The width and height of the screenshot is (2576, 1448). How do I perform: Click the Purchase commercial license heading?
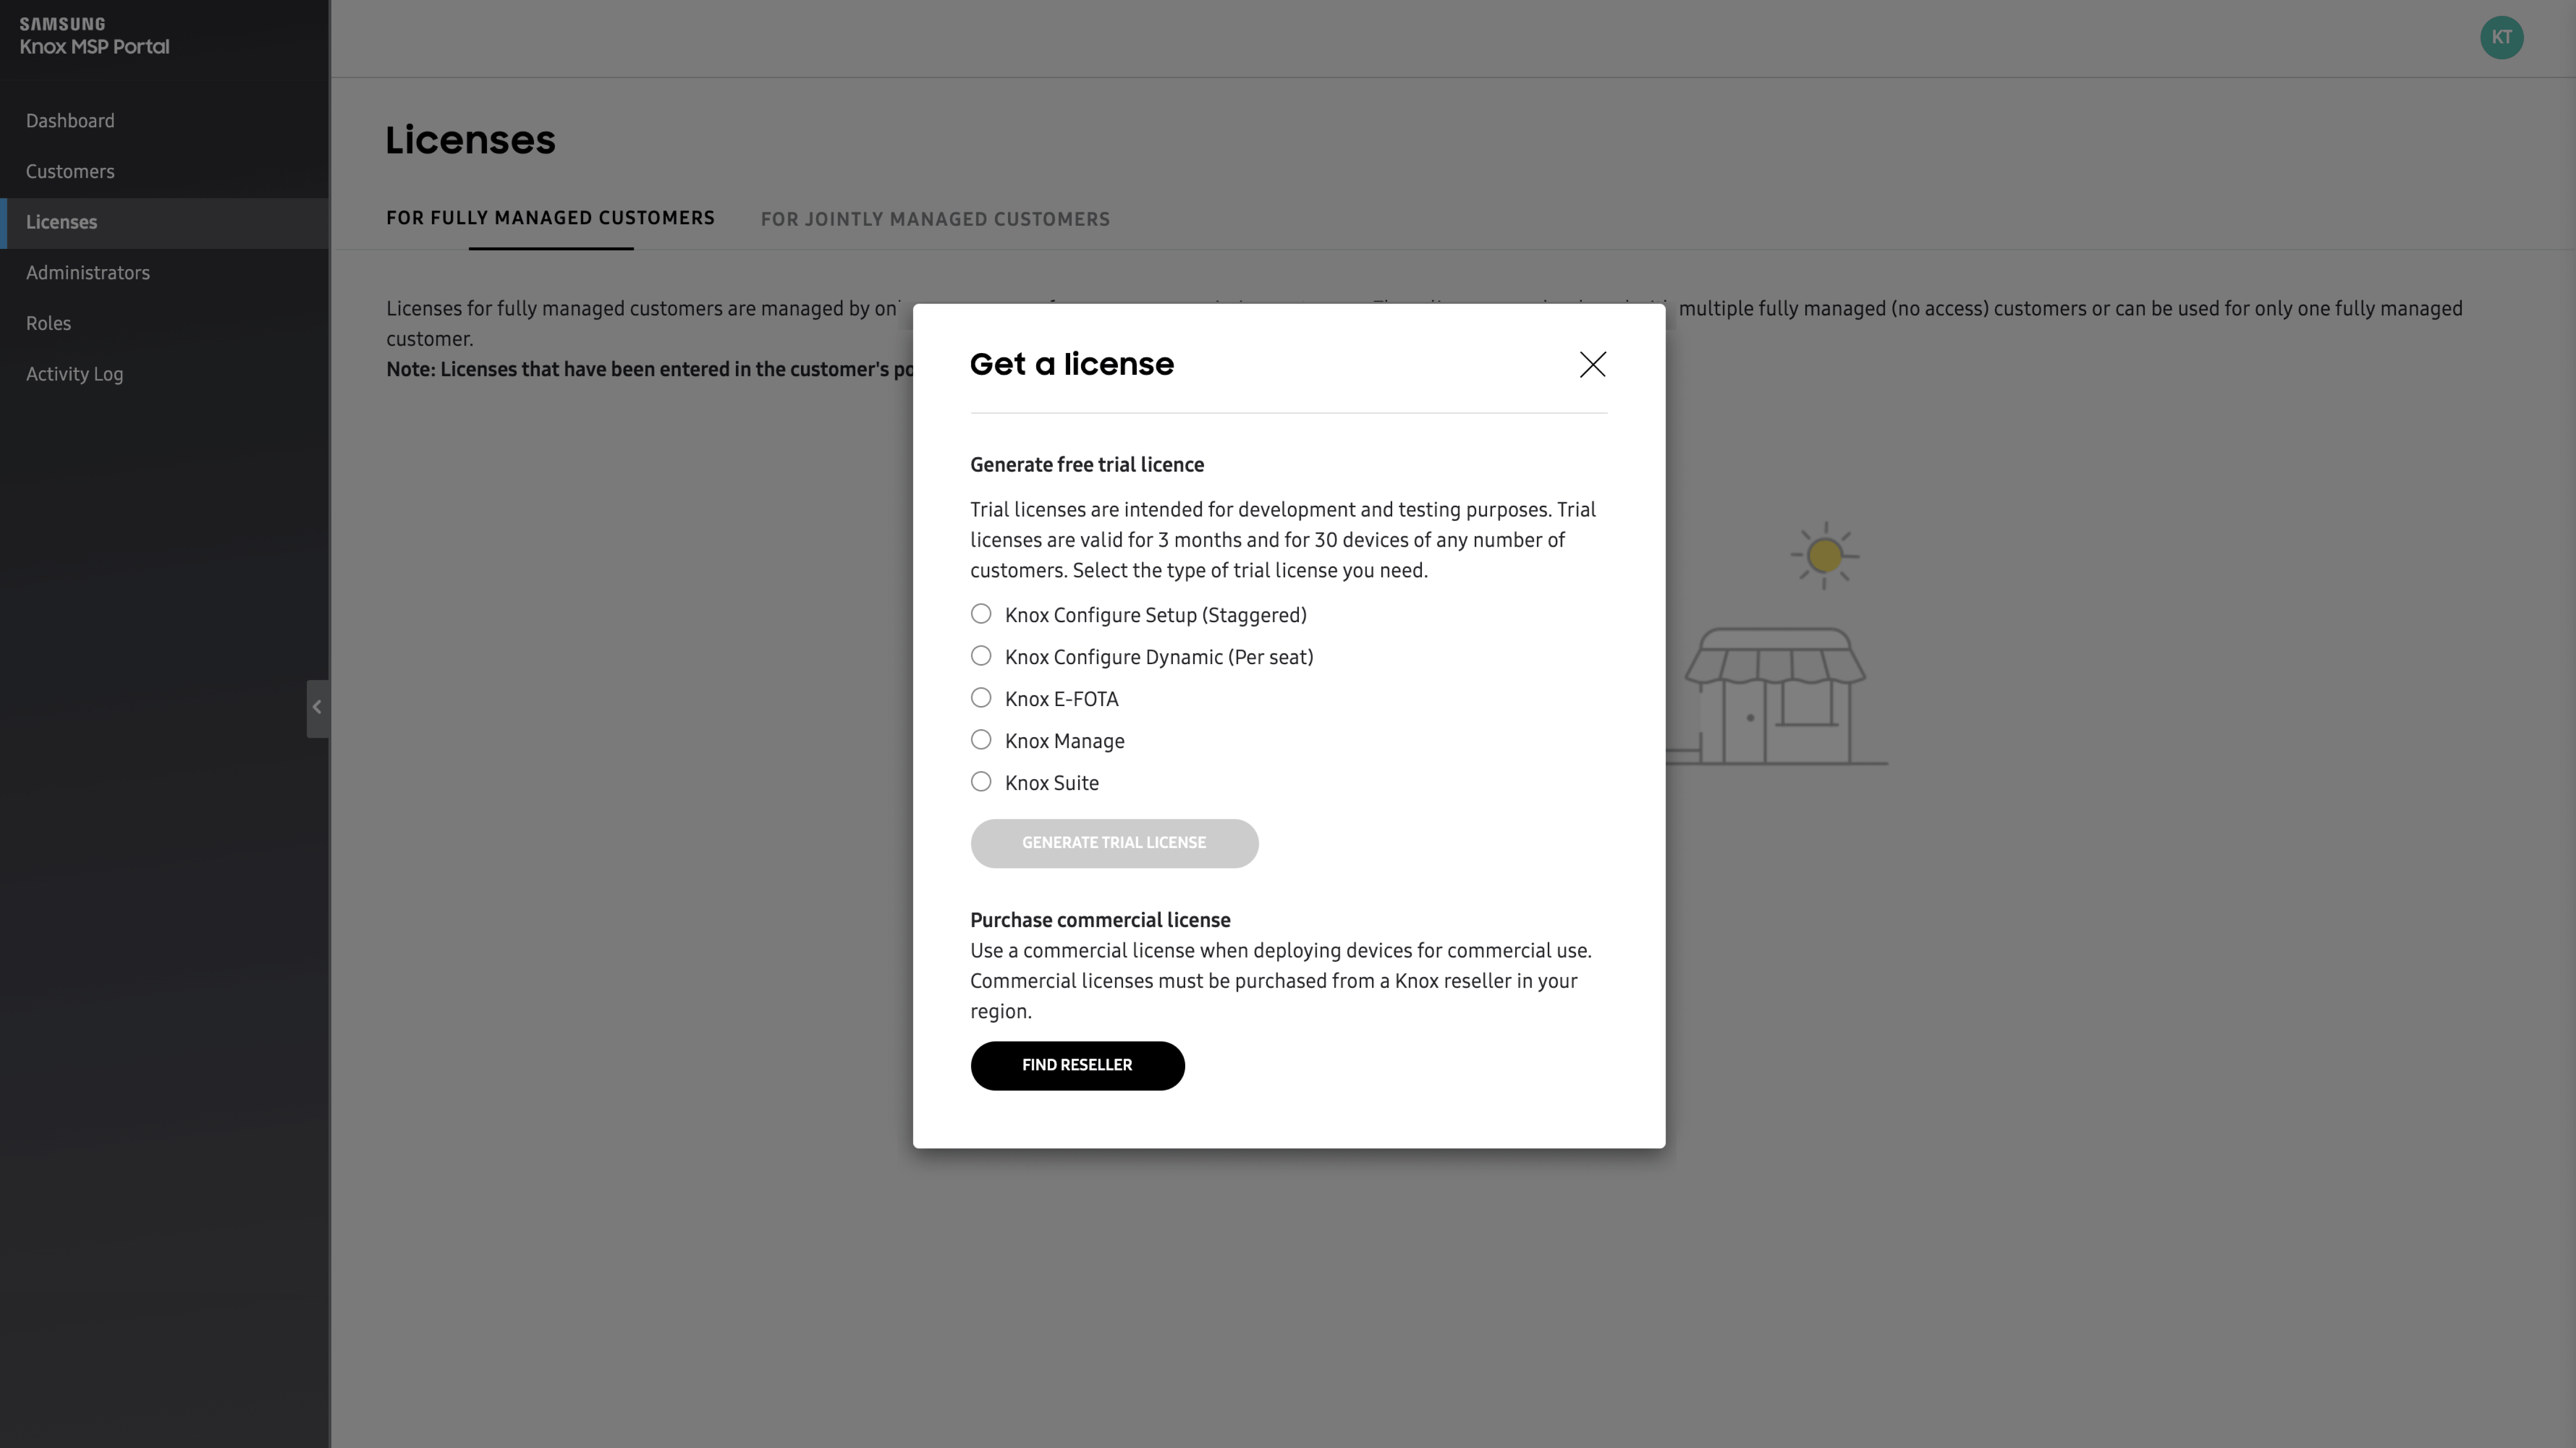(x=1100, y=920)
